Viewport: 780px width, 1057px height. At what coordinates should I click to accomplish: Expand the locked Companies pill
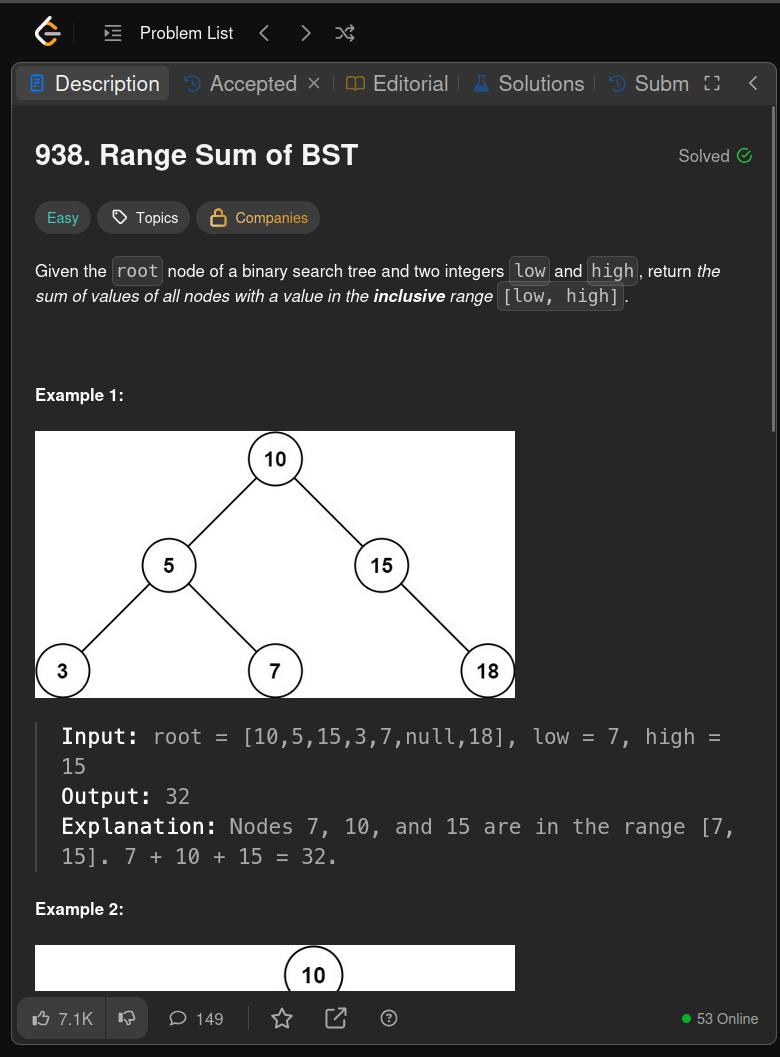click(x=258, y=218)
